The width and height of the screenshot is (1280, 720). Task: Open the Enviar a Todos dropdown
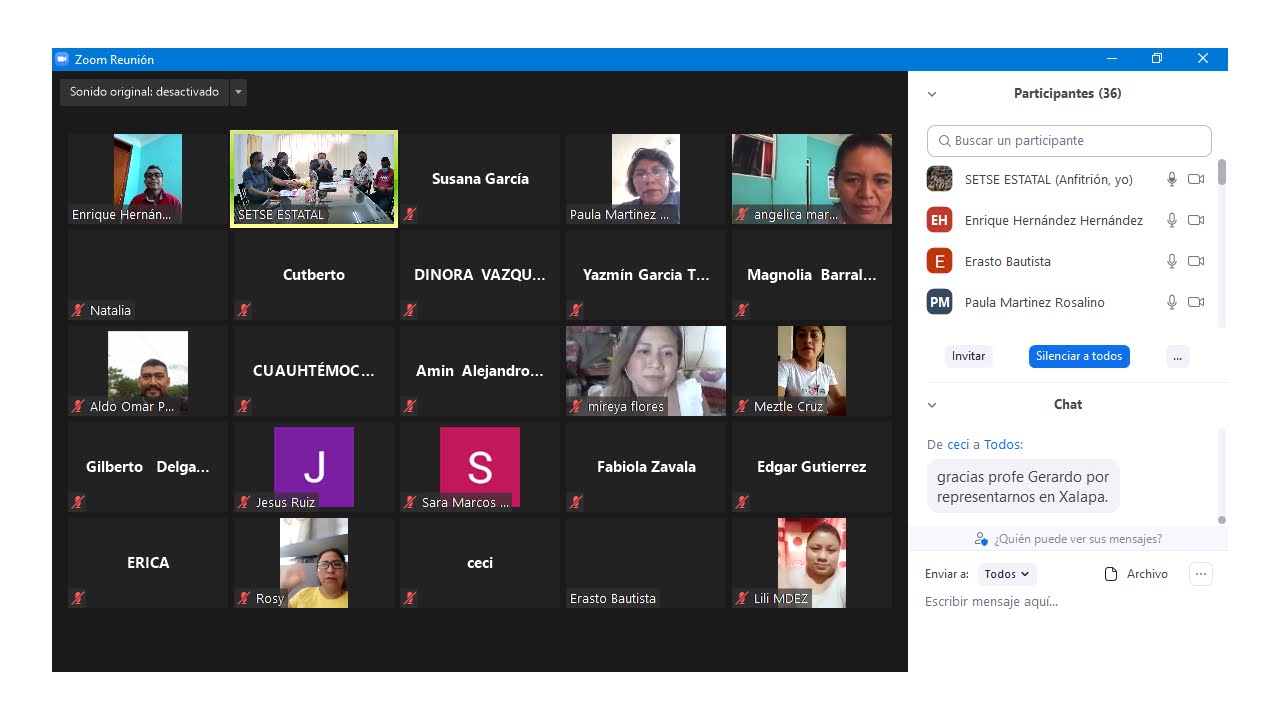(1007, 574)
